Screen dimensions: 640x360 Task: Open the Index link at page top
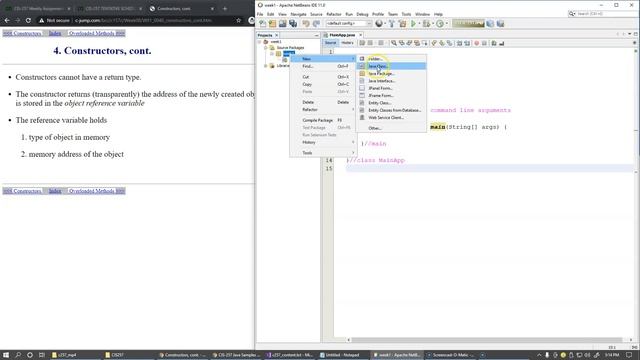pos(55,33)
